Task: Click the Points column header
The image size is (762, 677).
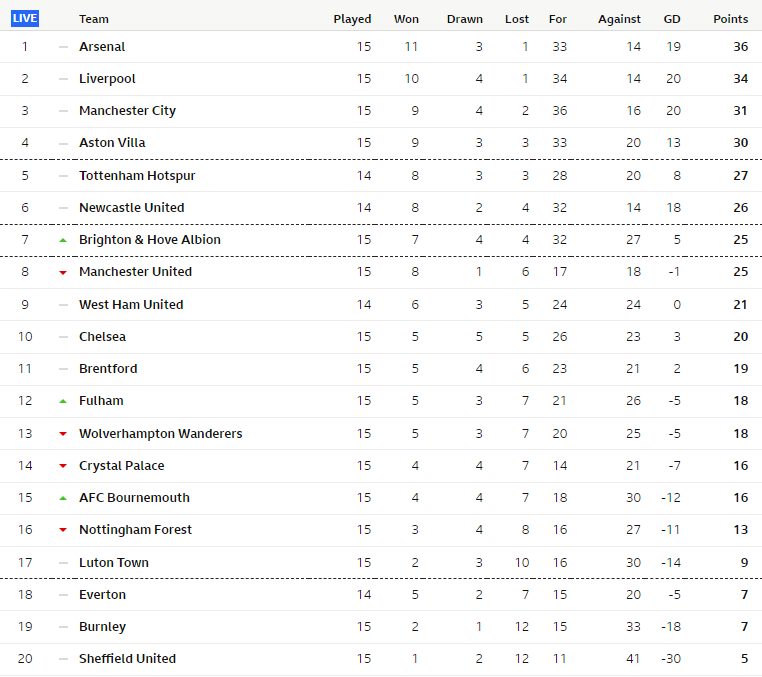Action: 730,19
